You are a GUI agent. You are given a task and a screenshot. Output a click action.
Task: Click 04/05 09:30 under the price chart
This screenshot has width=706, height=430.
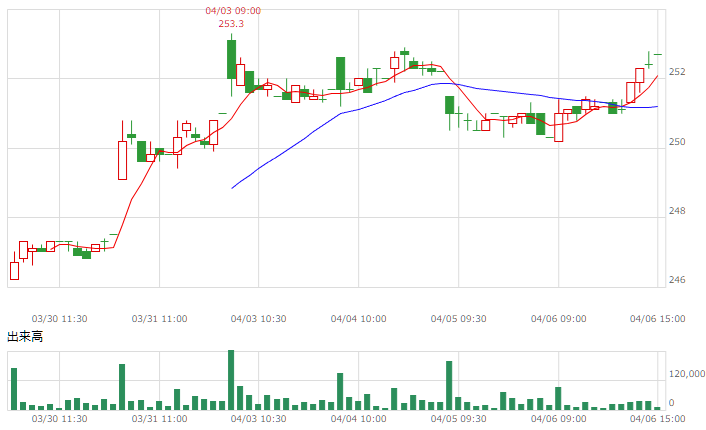click(x=458, y=319)
